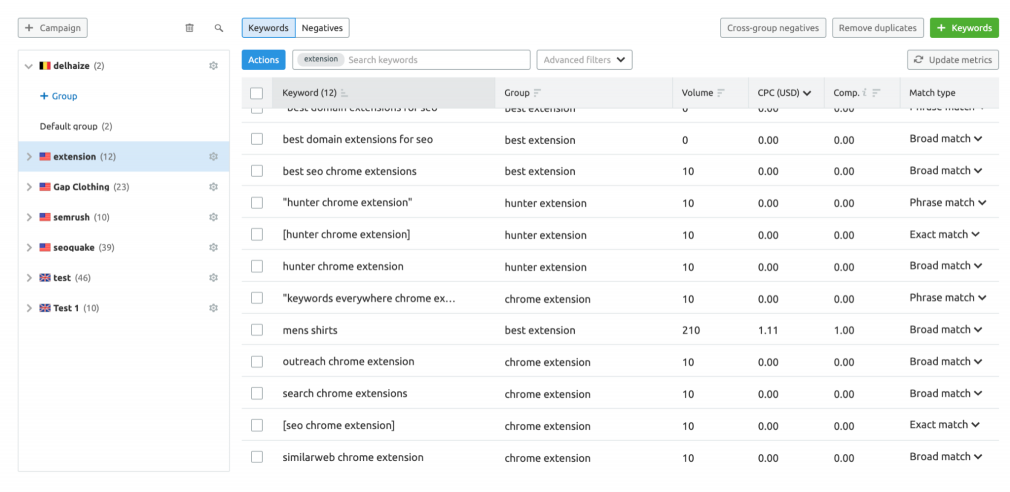Viewport: 1010px width, 492px height.
Task: Expand the Gap Clothing campaign
Action: 28,187
